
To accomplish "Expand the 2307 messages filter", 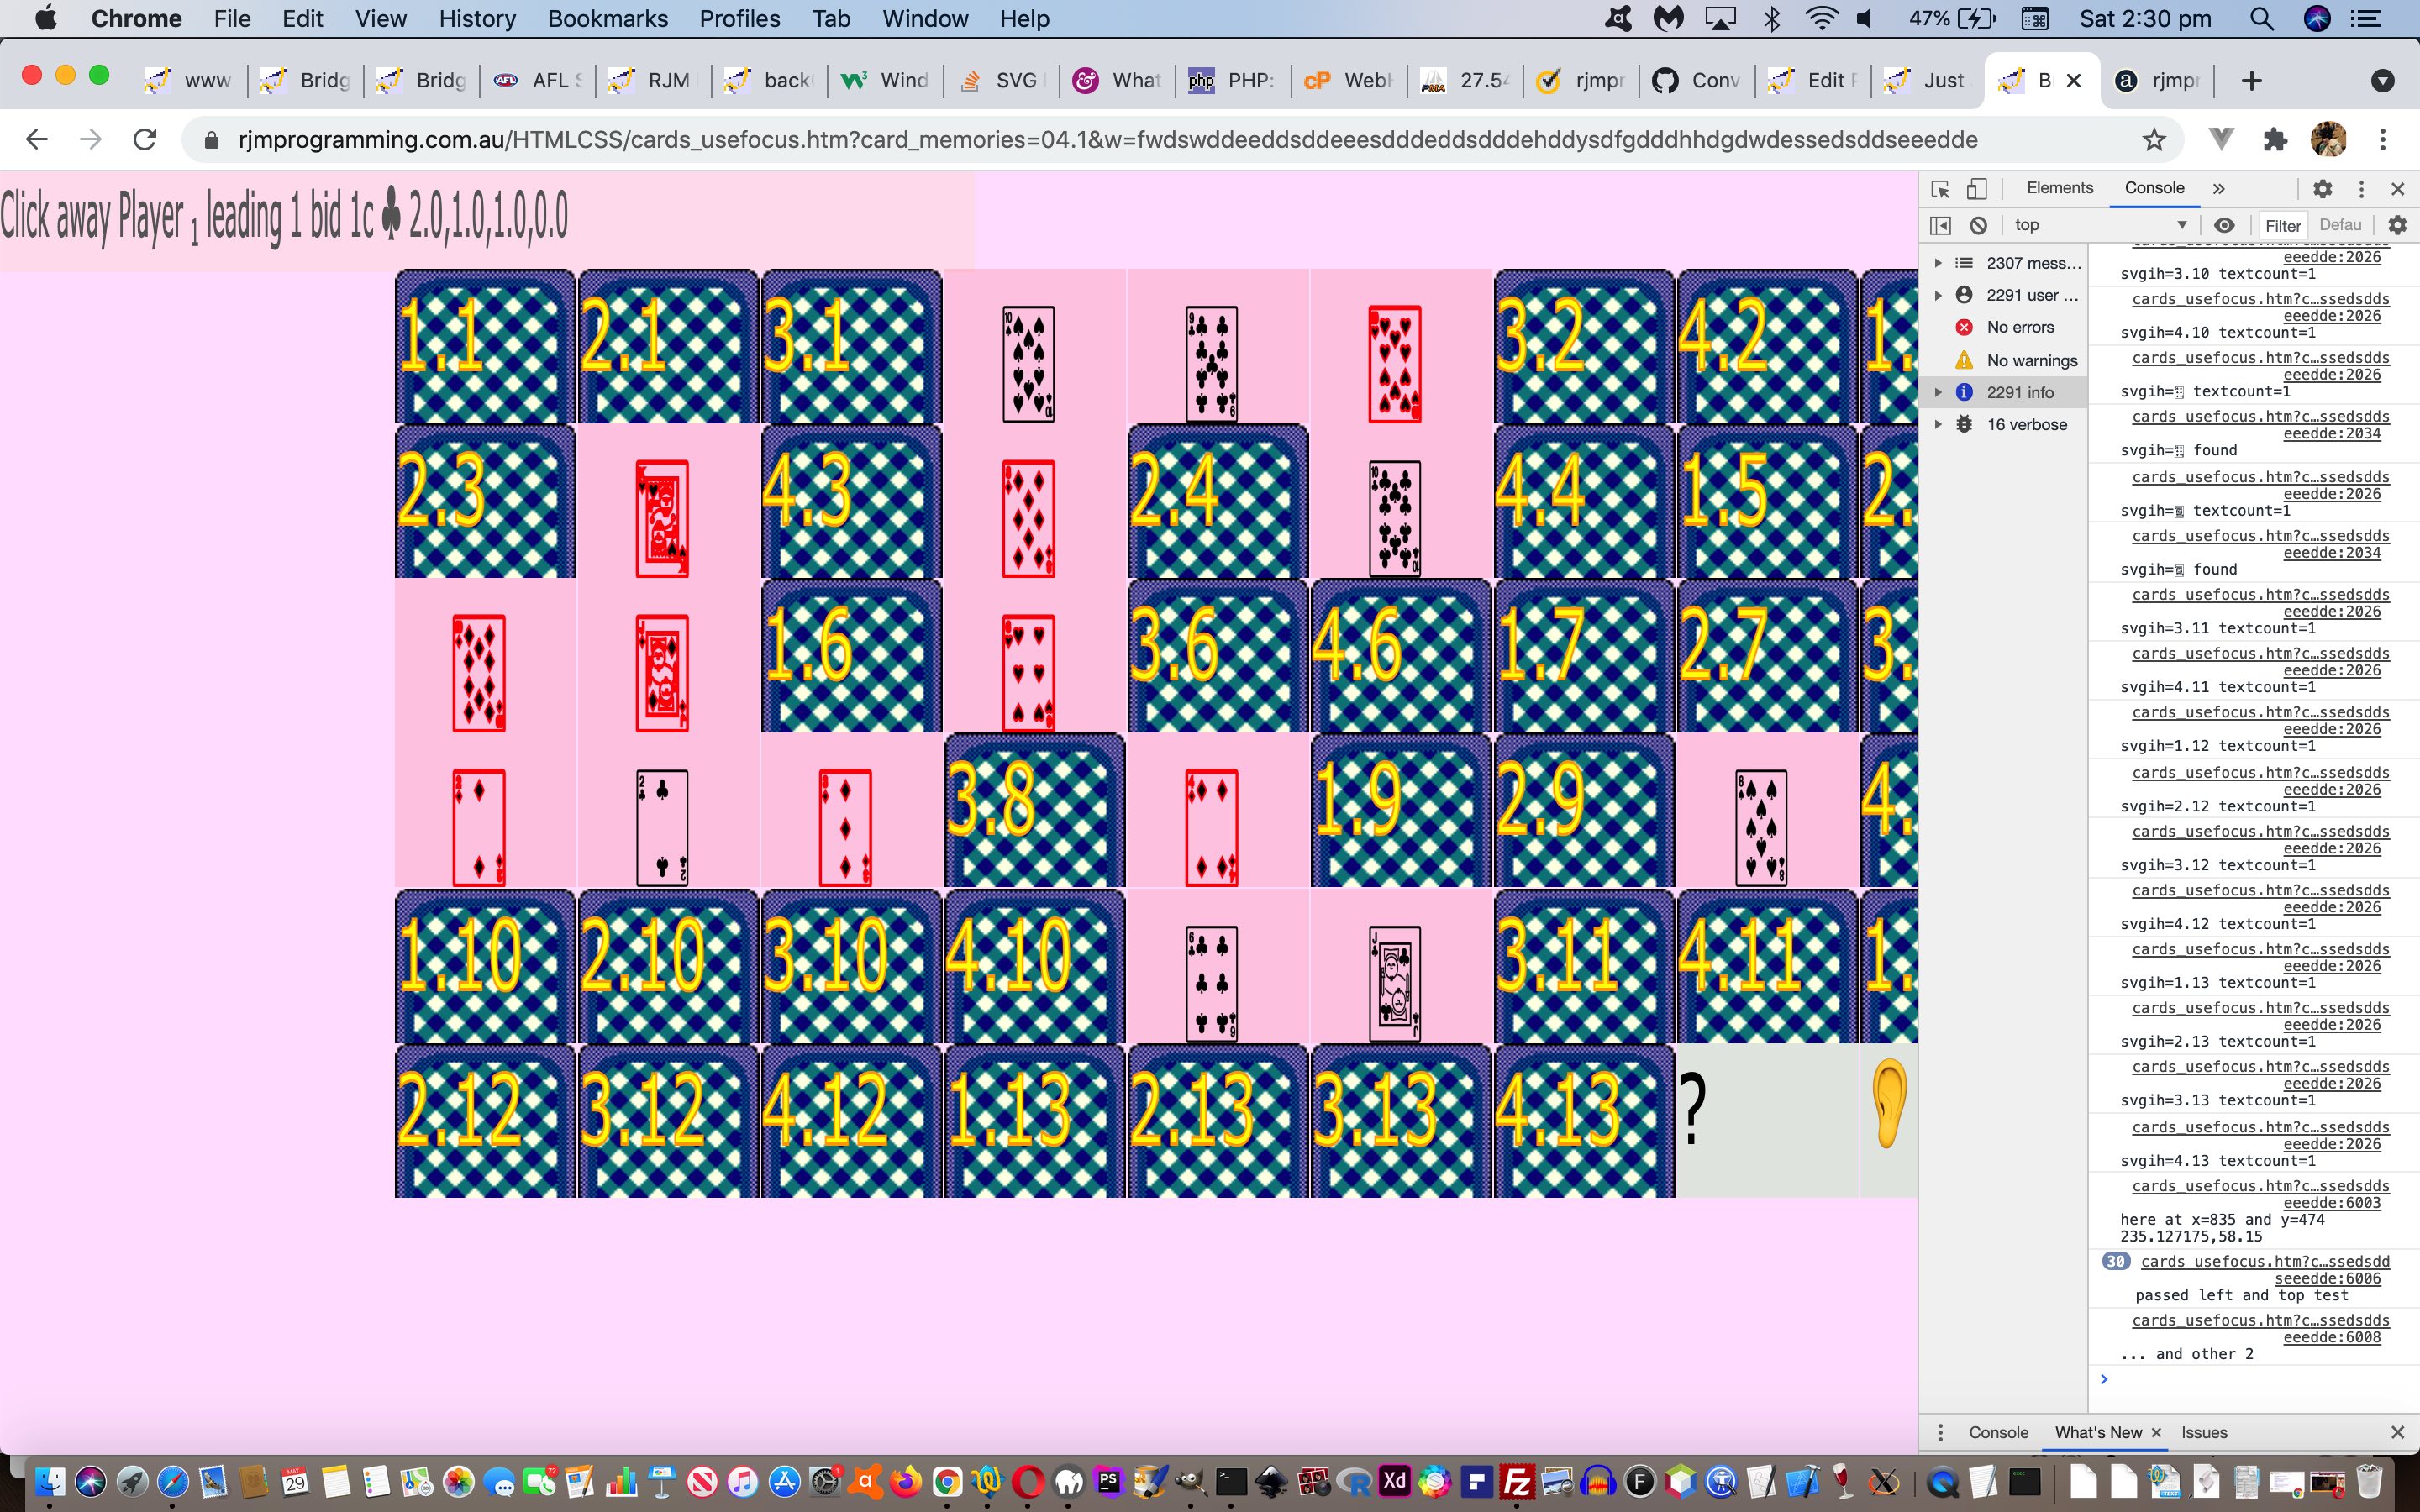I will (1941, 261).
